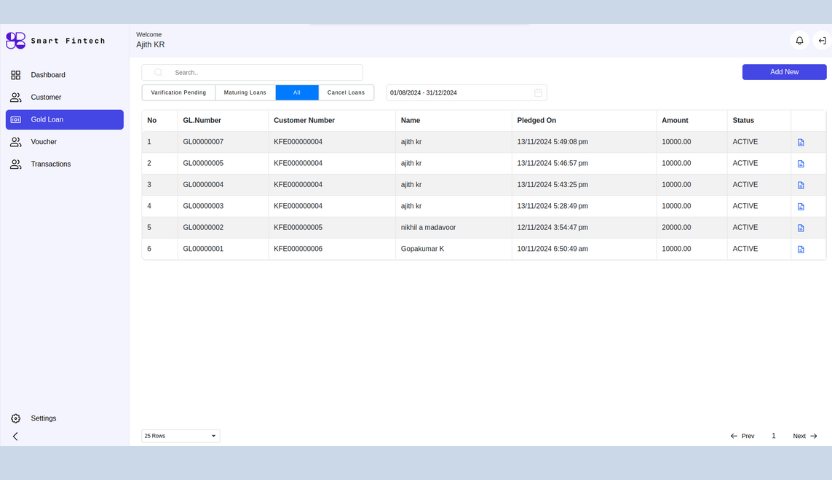The image size is (832, 480).
Task: Click the Gold Loan sidebar icon
Action: click(16, 119)
